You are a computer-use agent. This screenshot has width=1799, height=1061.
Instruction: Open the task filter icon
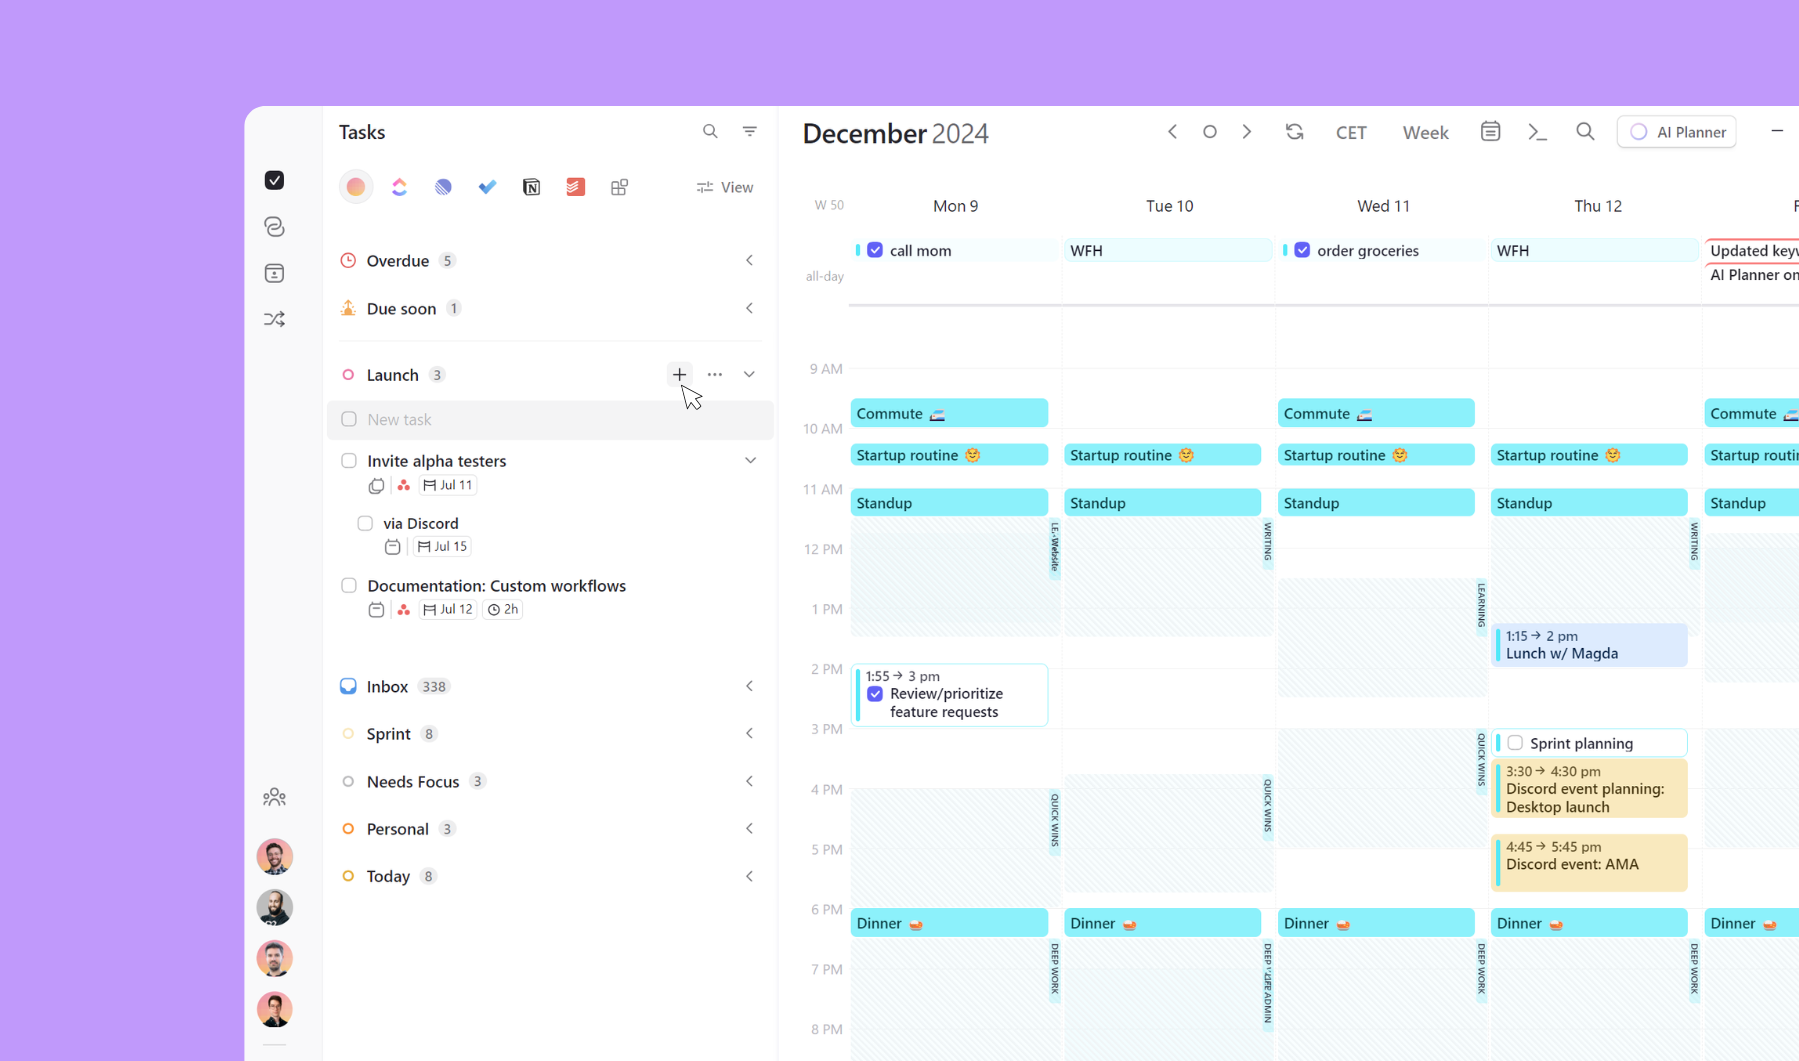pyautogui.click(x=750, y=131)
